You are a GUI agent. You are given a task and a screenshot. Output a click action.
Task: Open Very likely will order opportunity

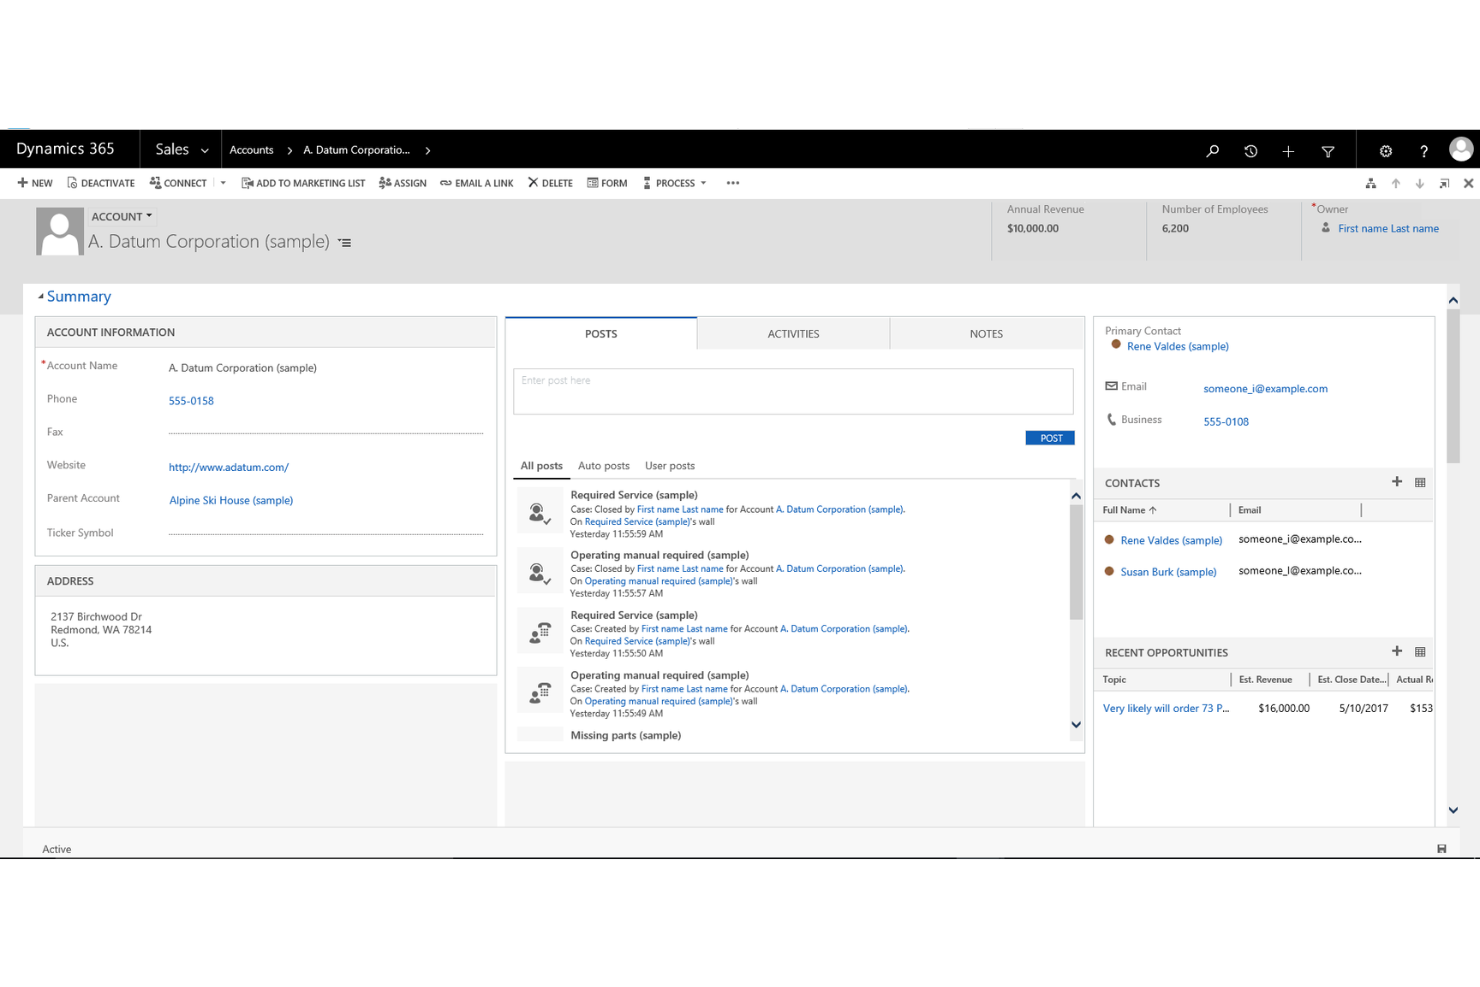1166,708
